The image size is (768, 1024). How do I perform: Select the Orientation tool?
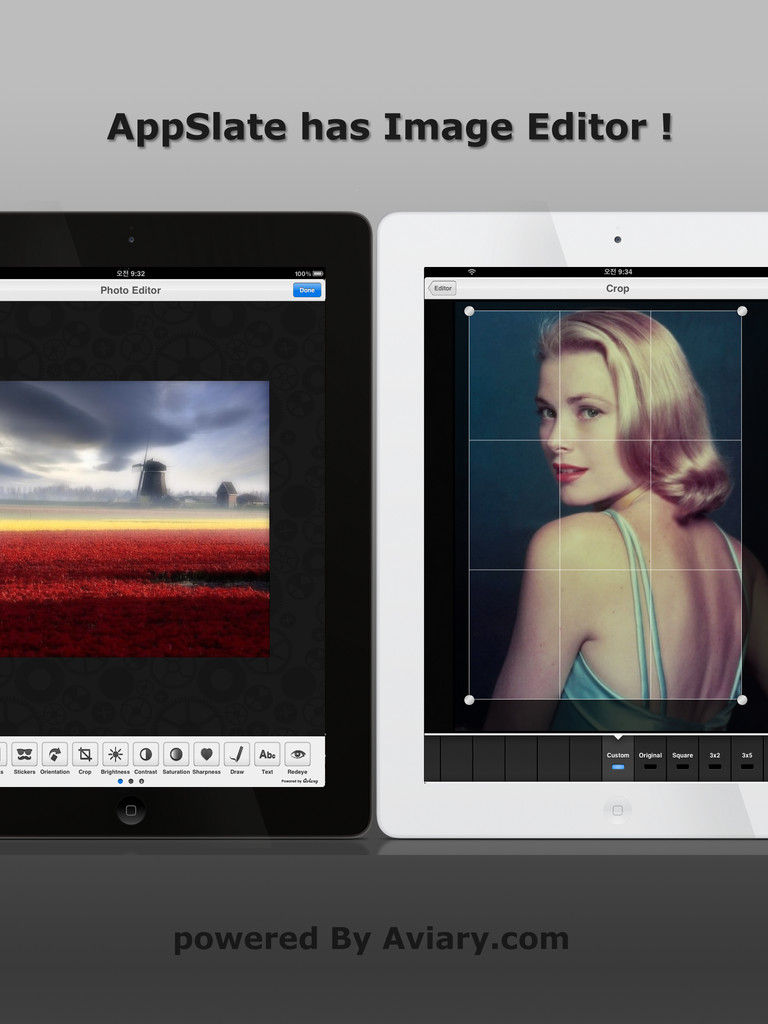pos(55,758)
